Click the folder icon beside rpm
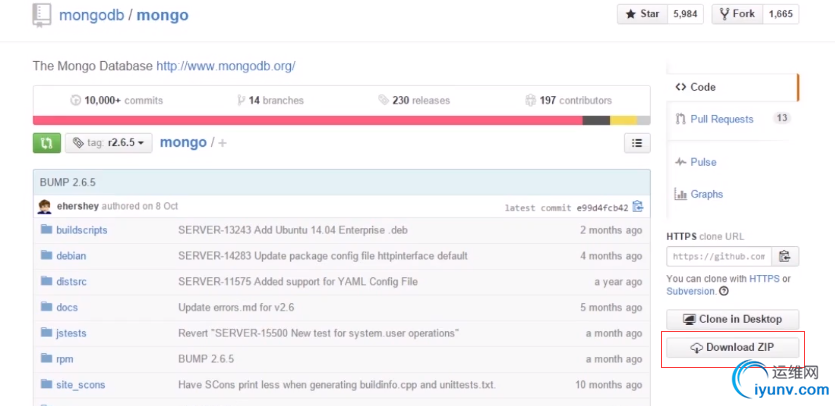 click(x=47, y=359)
